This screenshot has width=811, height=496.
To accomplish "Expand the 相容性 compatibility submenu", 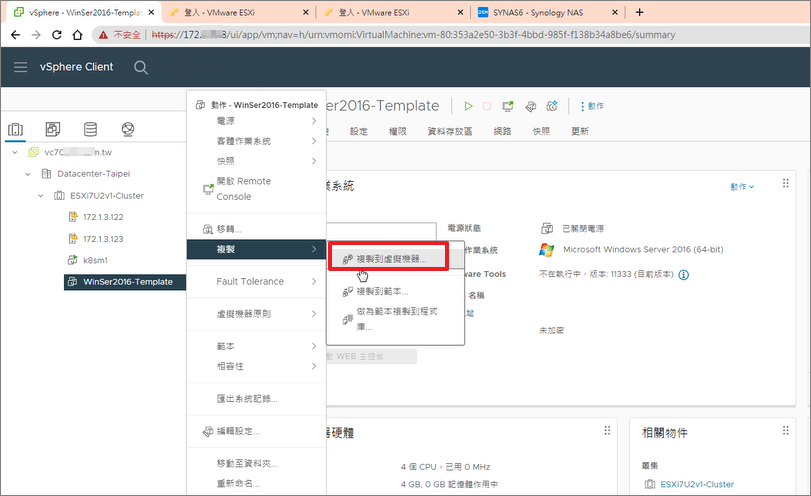I will (257, 366).
